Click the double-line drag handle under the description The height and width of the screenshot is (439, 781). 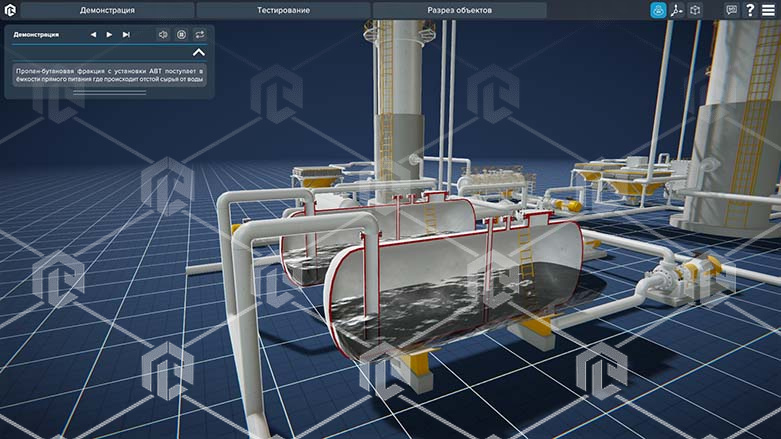click(x=110, y=92)
